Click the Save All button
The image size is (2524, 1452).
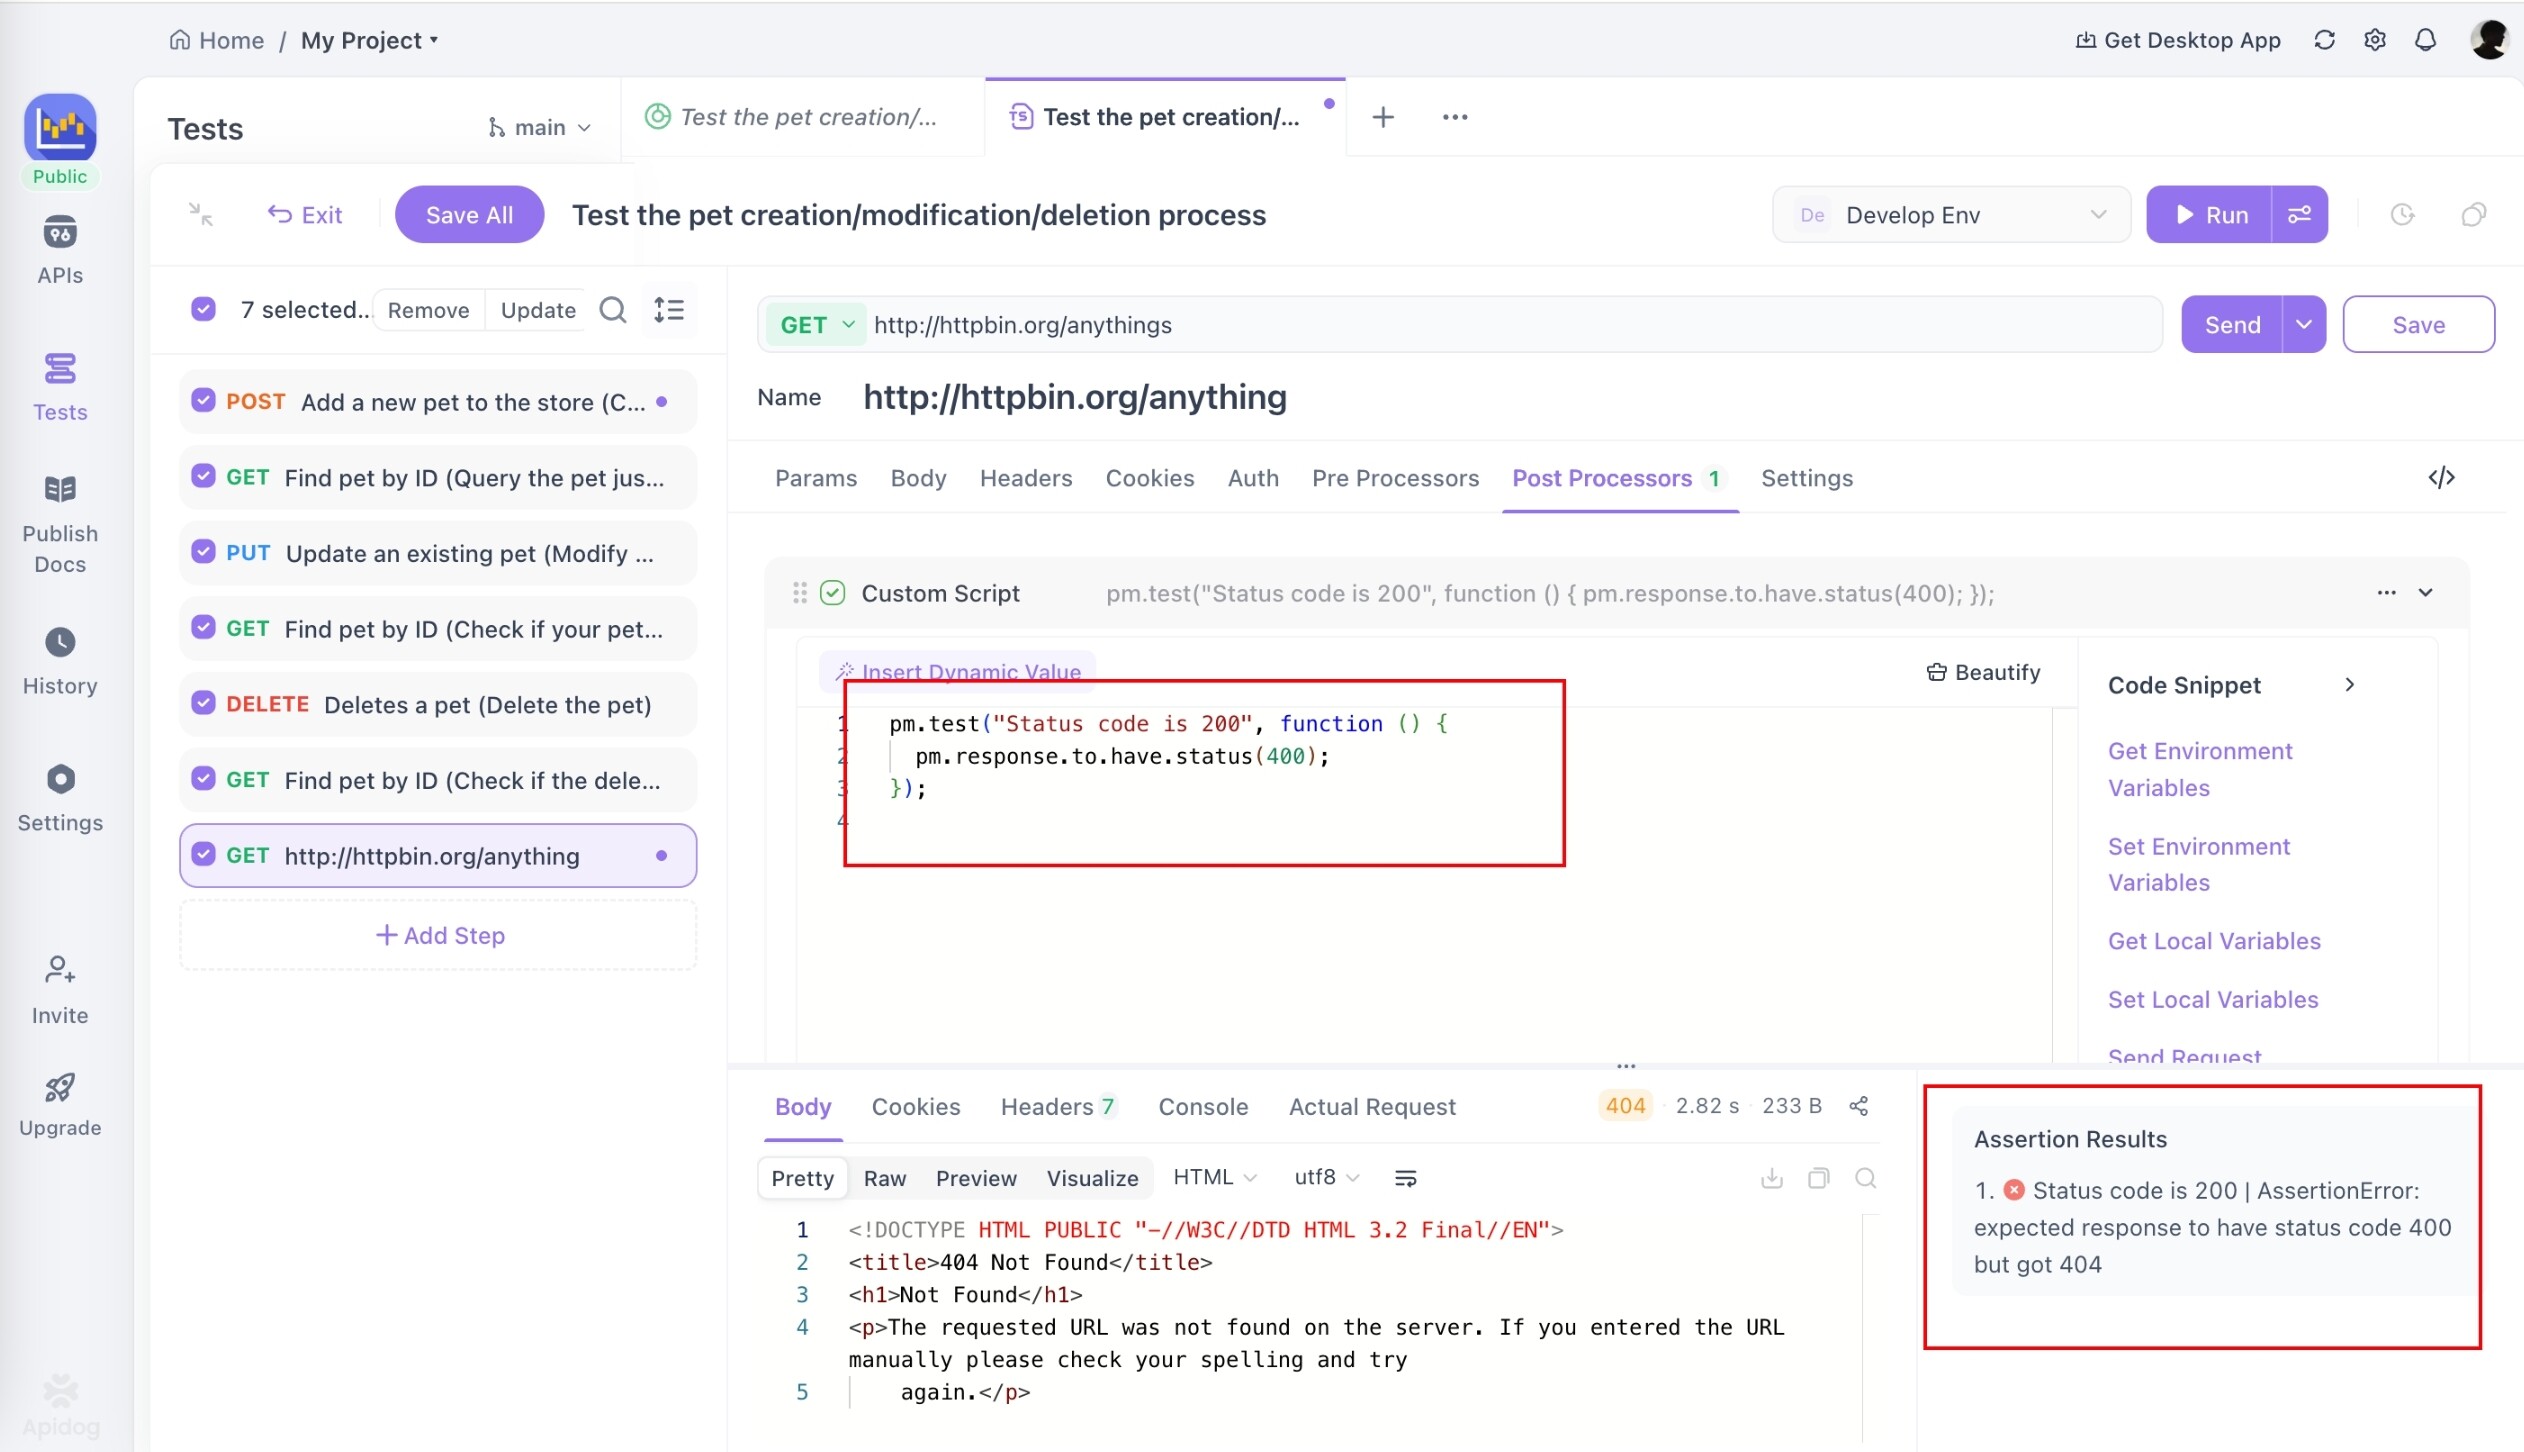469,215
